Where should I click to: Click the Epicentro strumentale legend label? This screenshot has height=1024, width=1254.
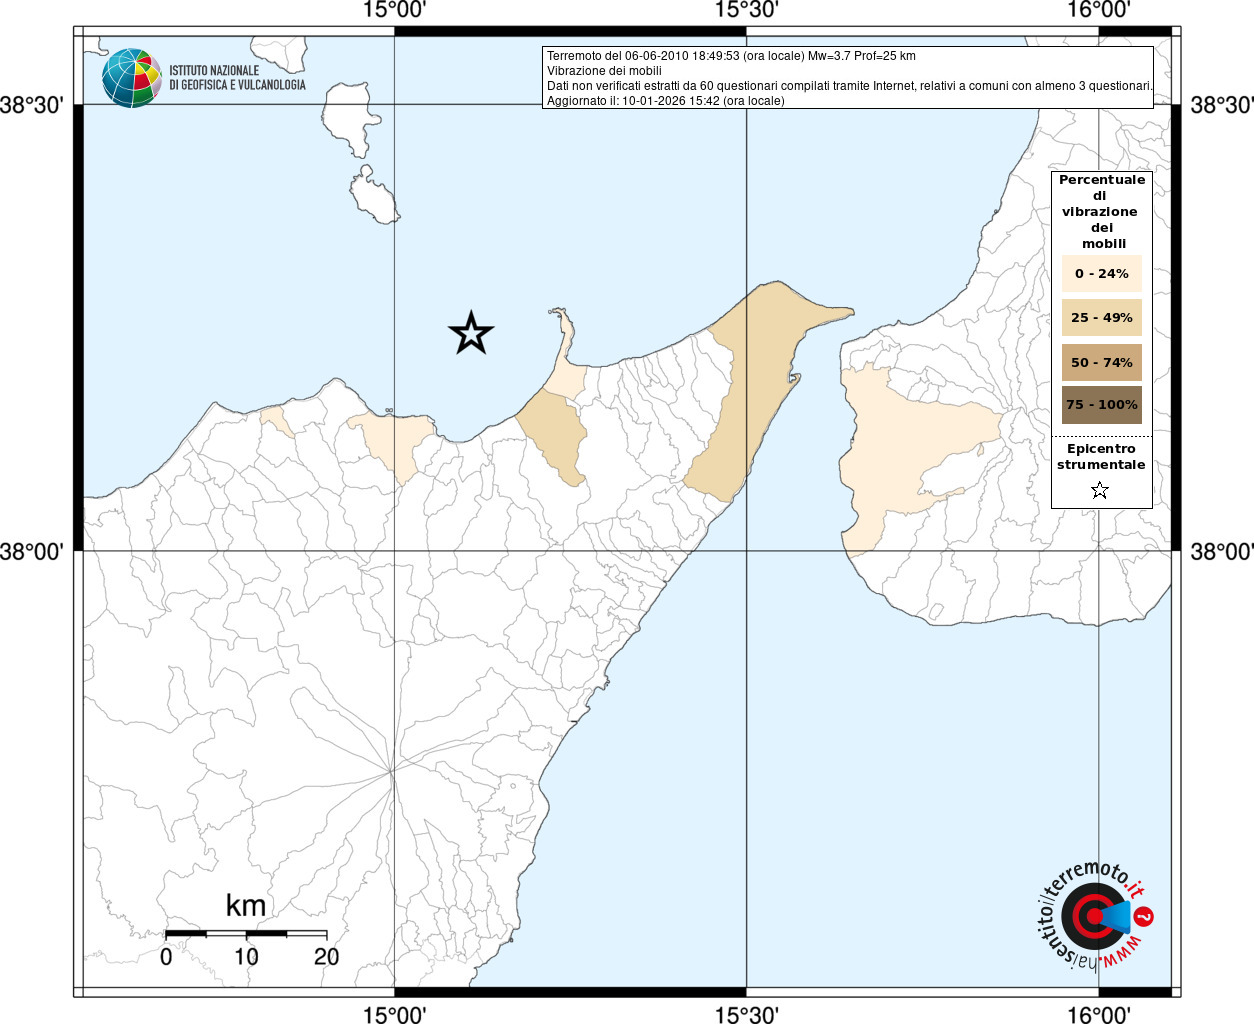tap(1101, 457)
